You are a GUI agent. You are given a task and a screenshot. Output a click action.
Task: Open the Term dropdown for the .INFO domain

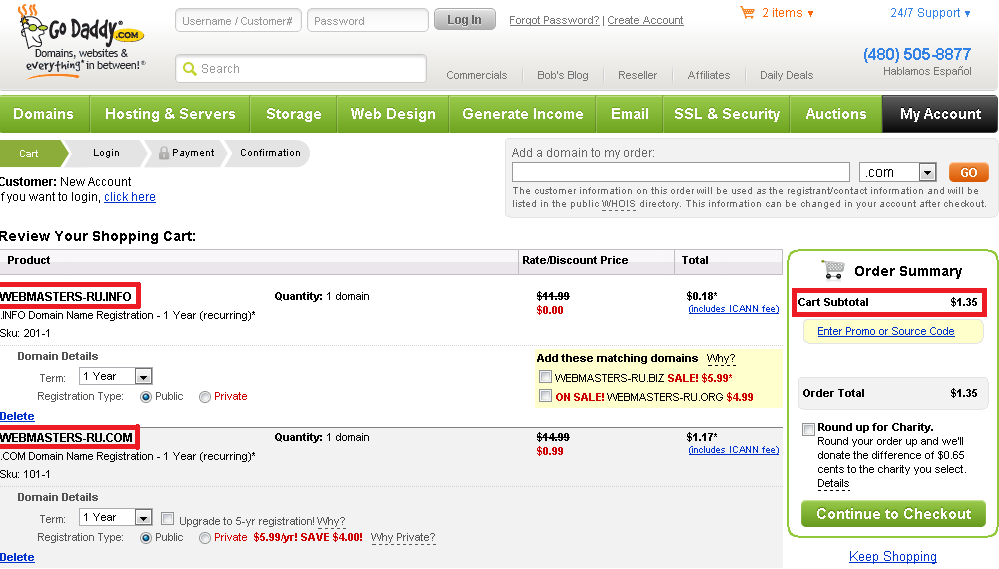[142, 377]
